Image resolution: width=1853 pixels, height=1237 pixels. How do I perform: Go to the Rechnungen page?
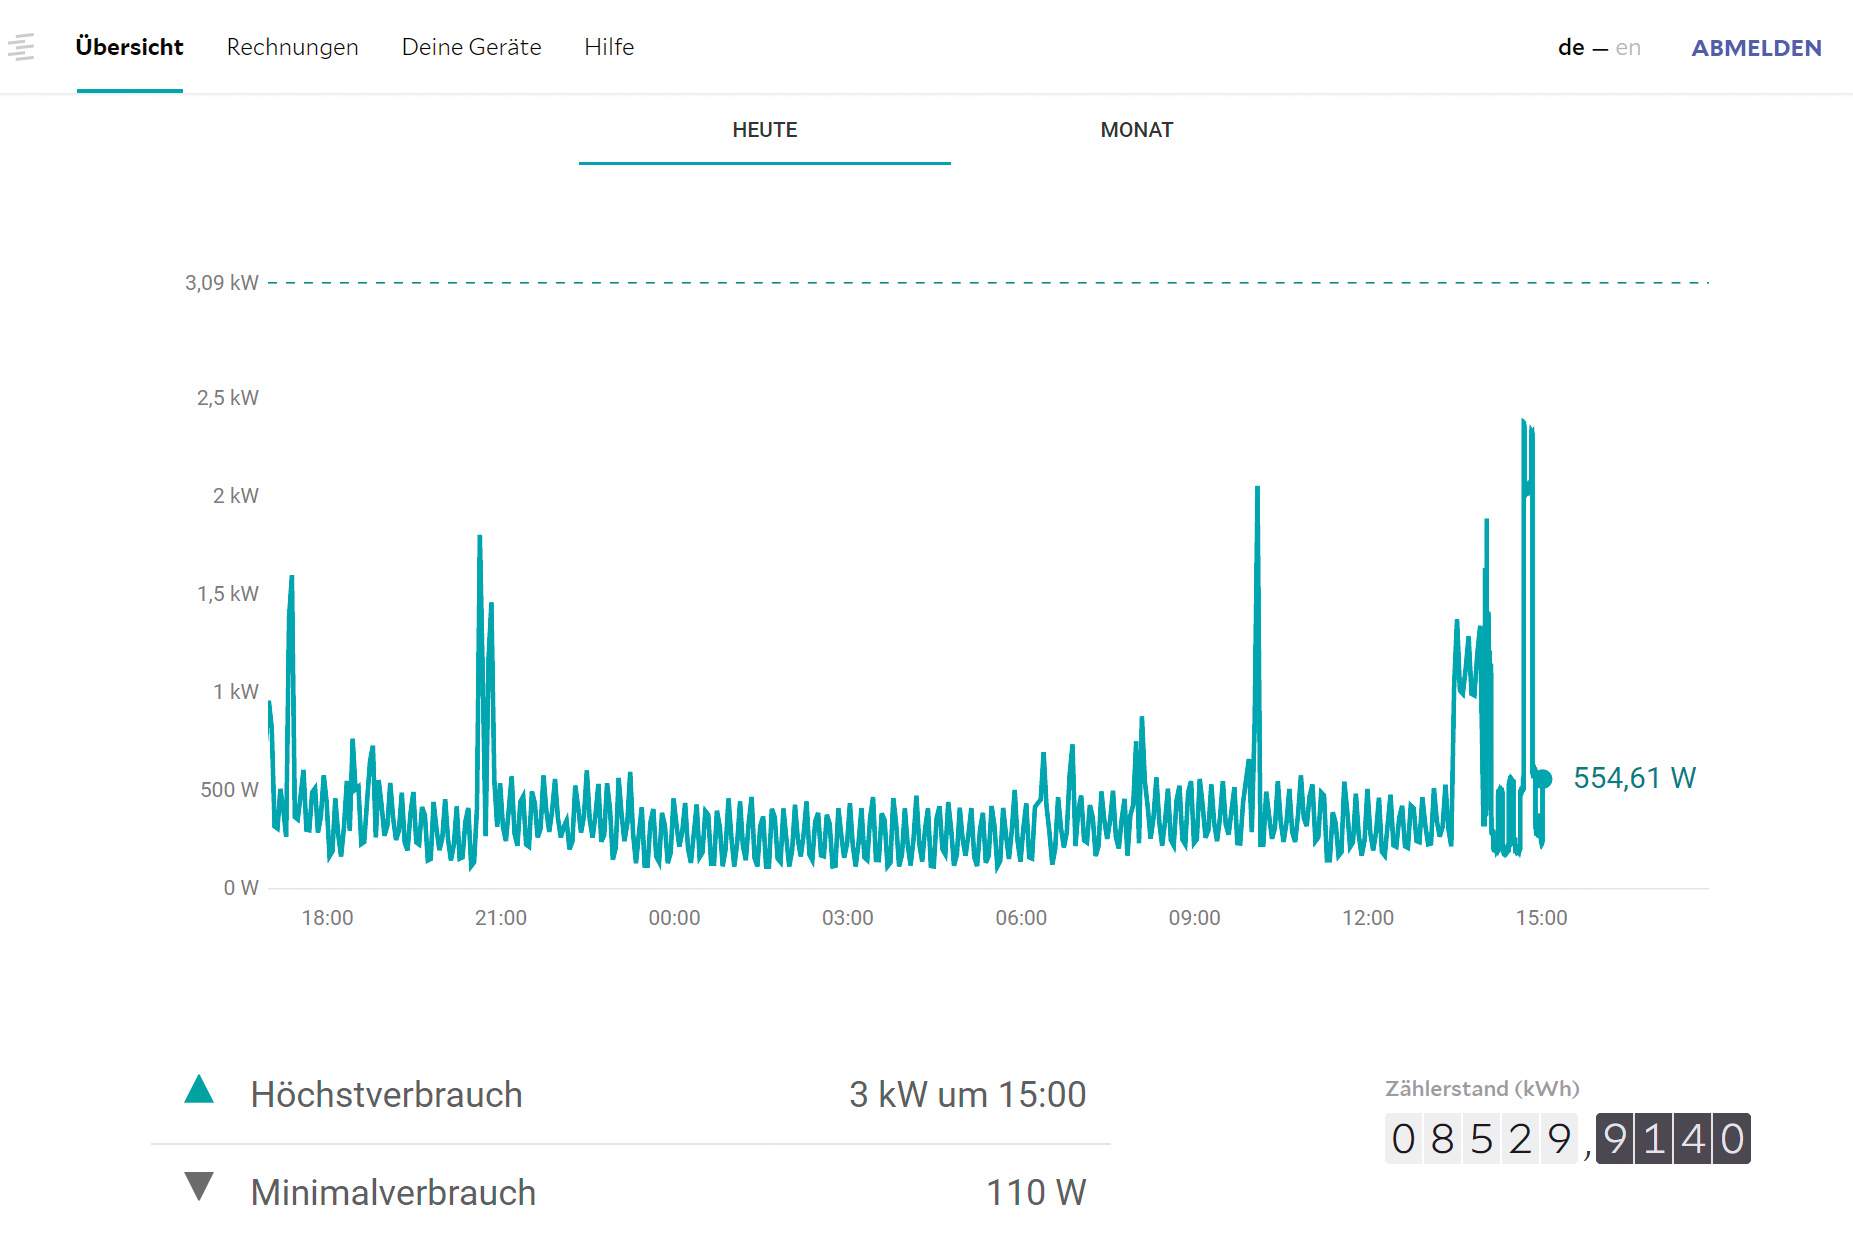click(292, 47)
